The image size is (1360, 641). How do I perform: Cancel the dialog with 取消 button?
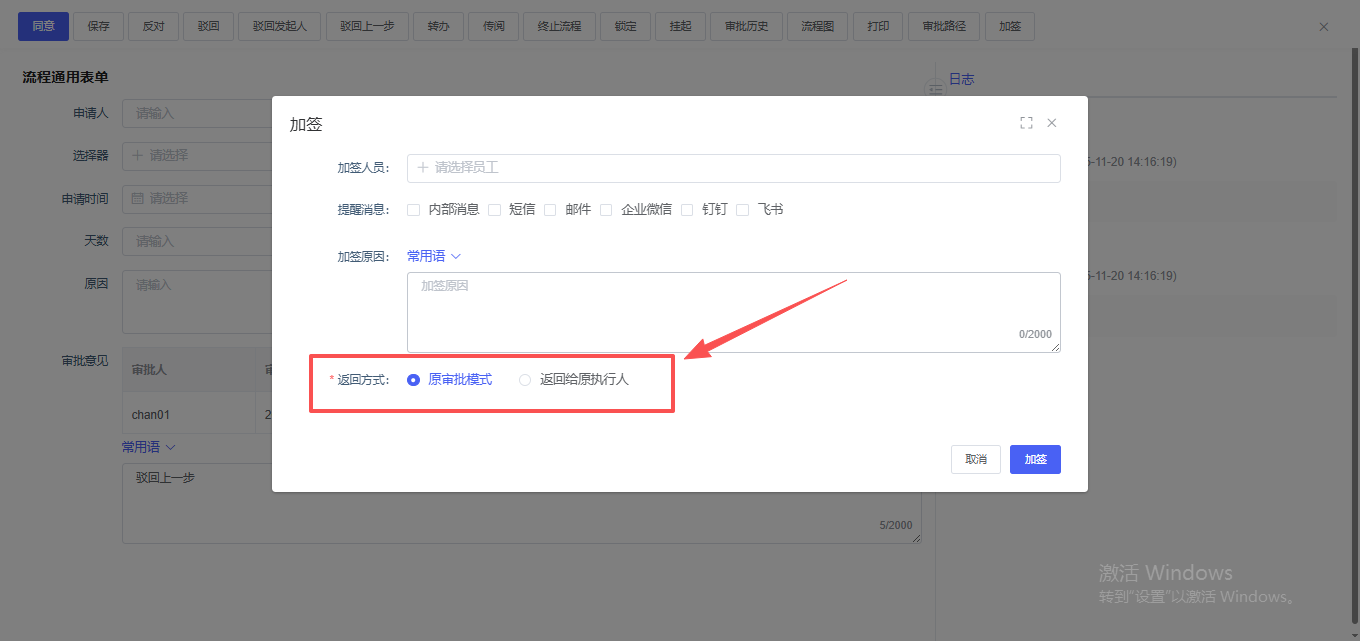click(975, 459)
